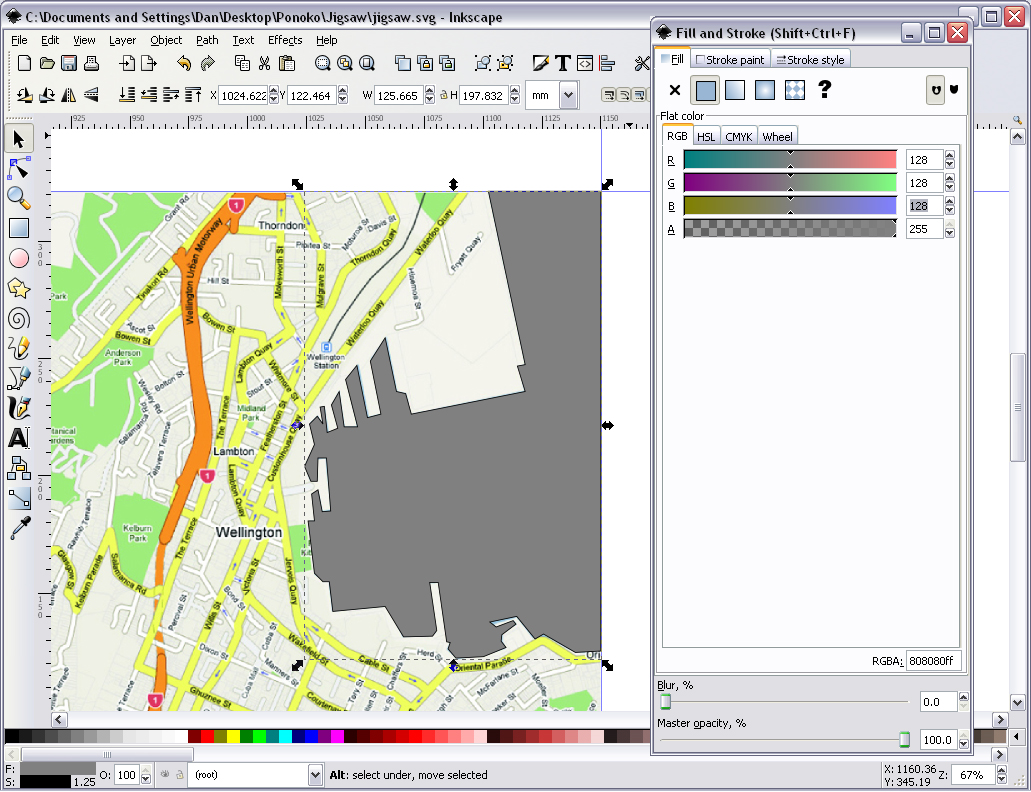
Task: Click the yellow swatch in the palette
Action: click(x=233, y=737)
